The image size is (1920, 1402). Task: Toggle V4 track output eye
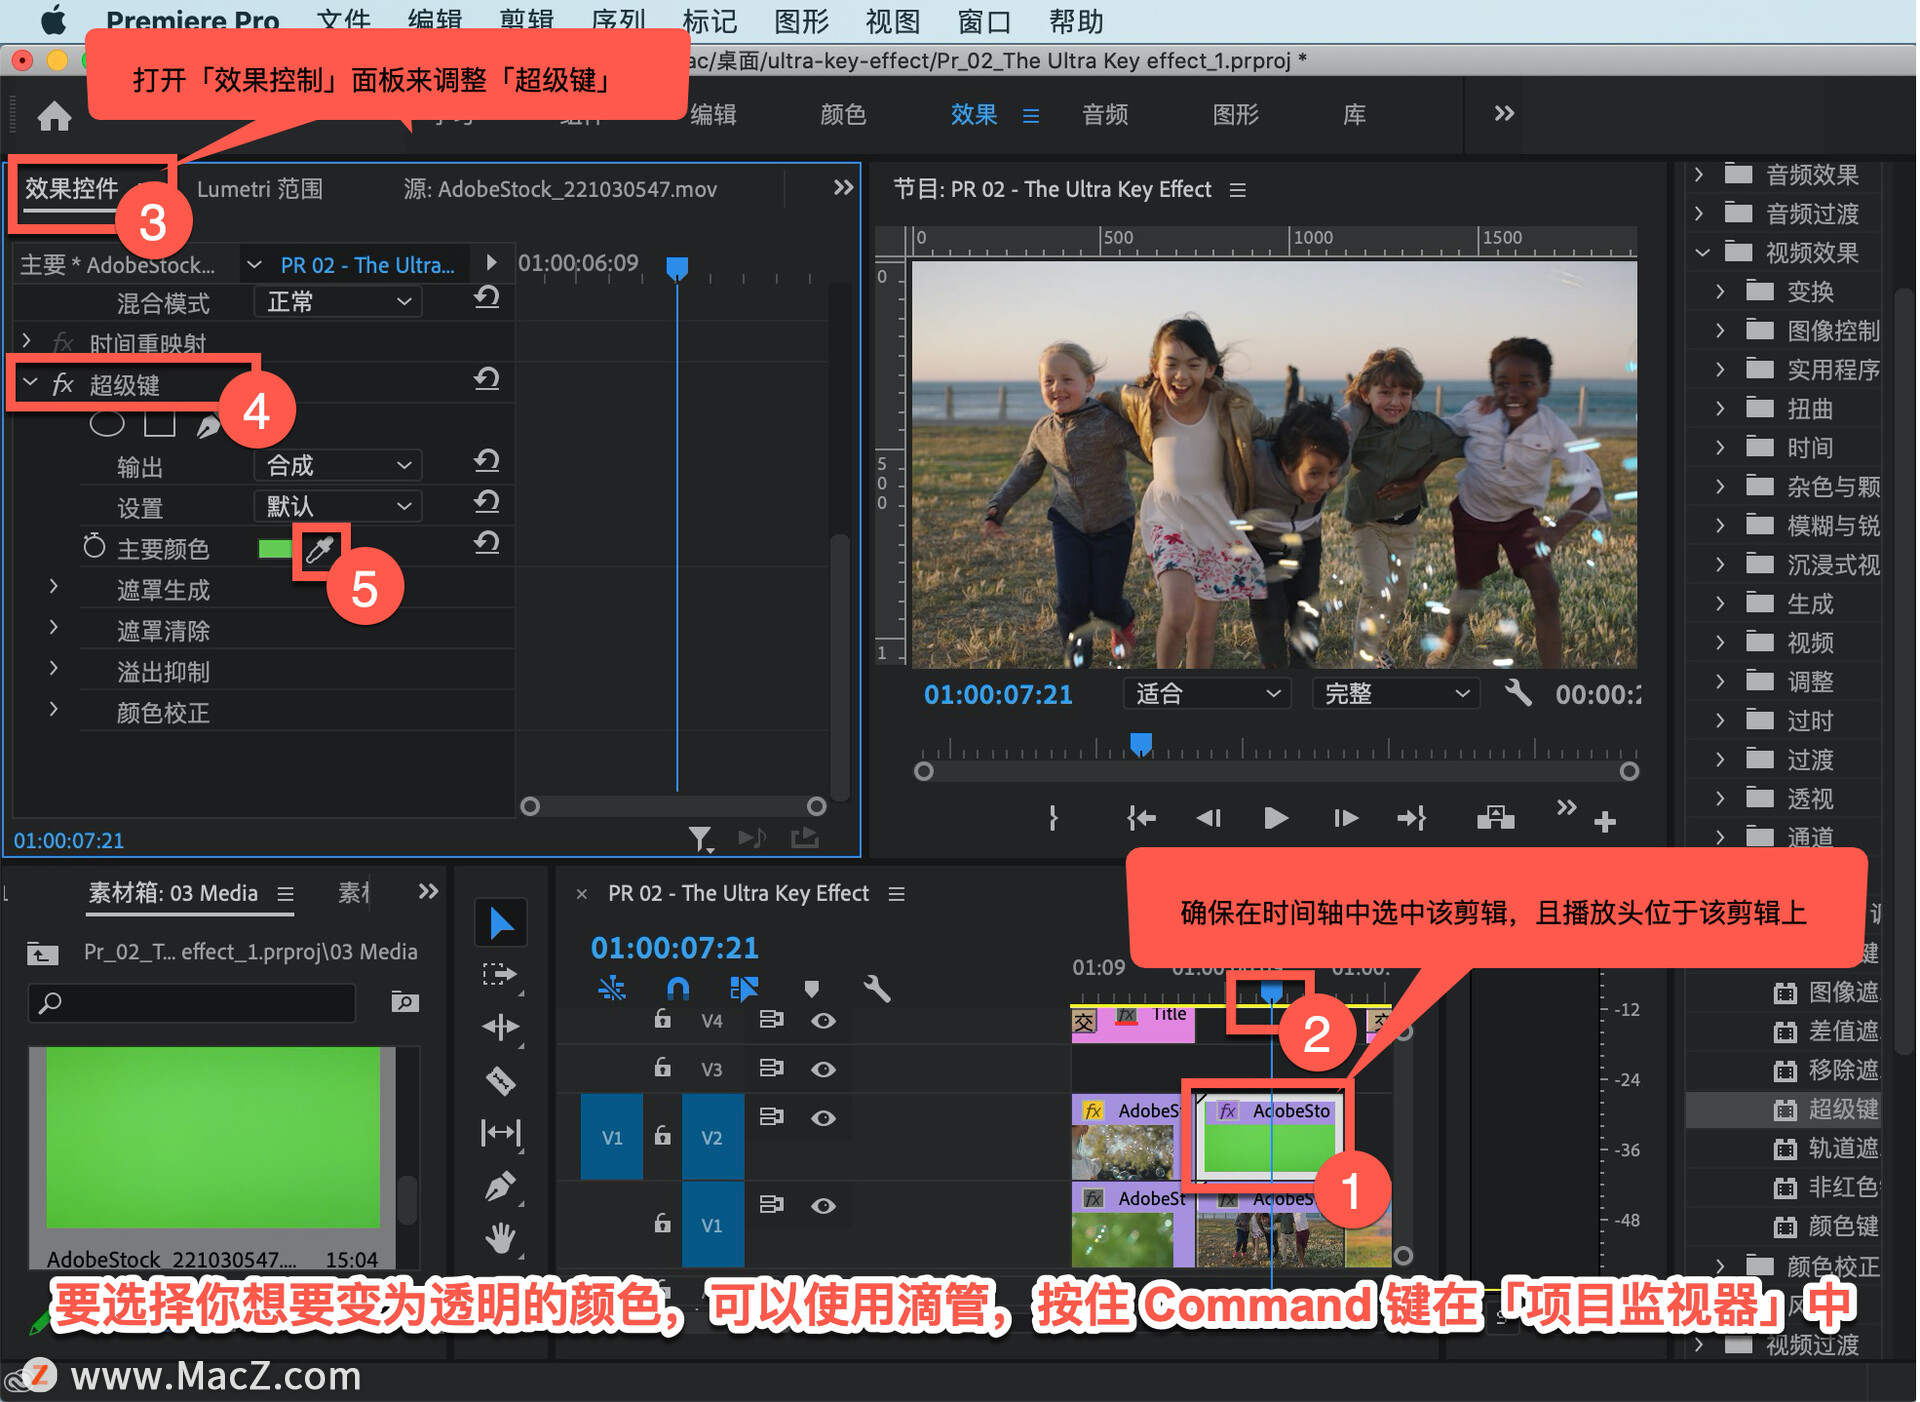click(x=823, y=1021)
